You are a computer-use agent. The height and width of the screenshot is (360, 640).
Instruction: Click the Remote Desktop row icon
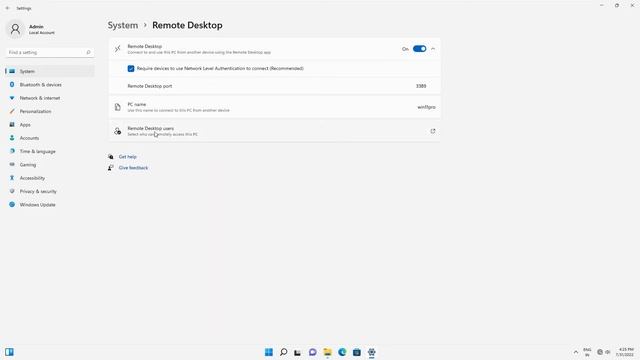tap(118, 49)
